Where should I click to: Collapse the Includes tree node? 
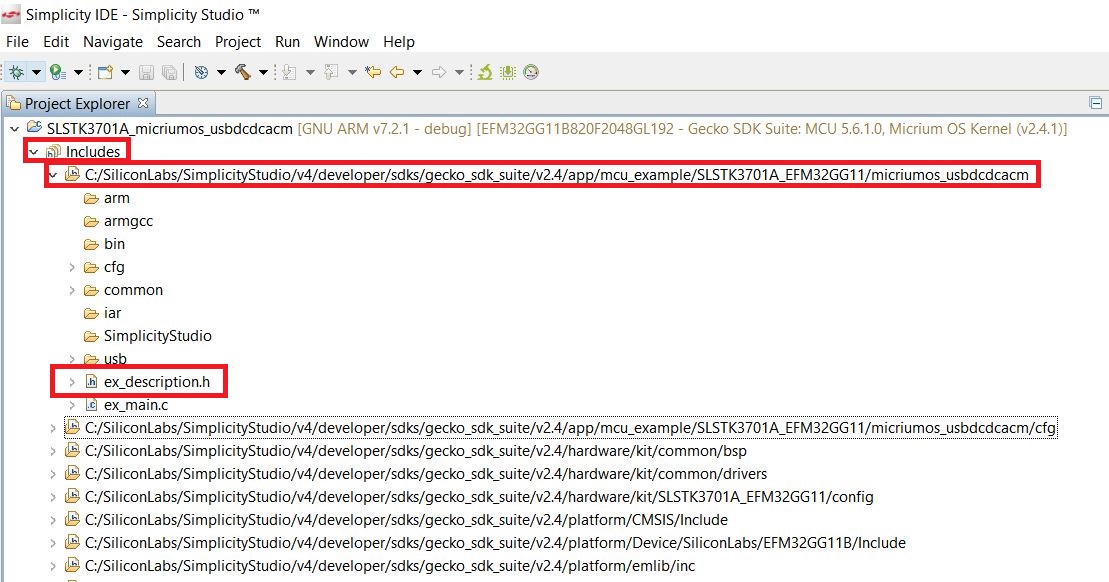pyautogui.click(x=33, y=152)
